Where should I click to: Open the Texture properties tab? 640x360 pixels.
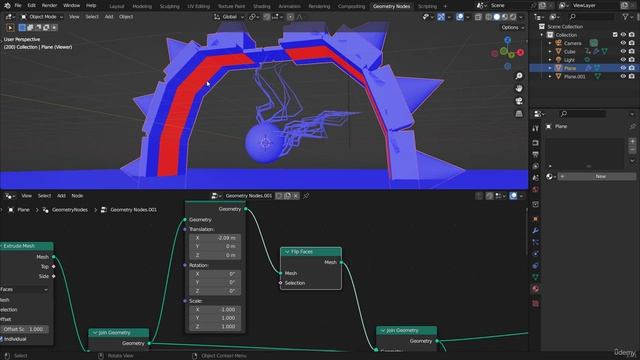point(535,304)
